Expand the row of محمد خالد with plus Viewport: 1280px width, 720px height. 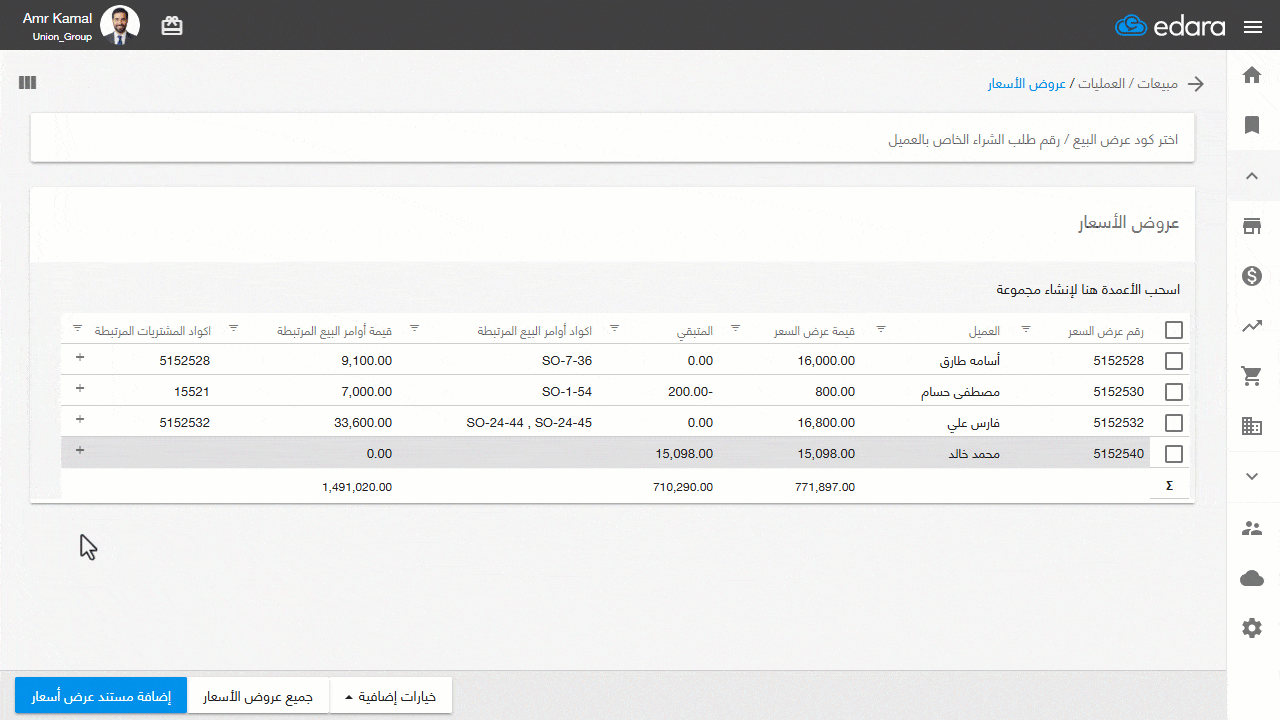80,450
